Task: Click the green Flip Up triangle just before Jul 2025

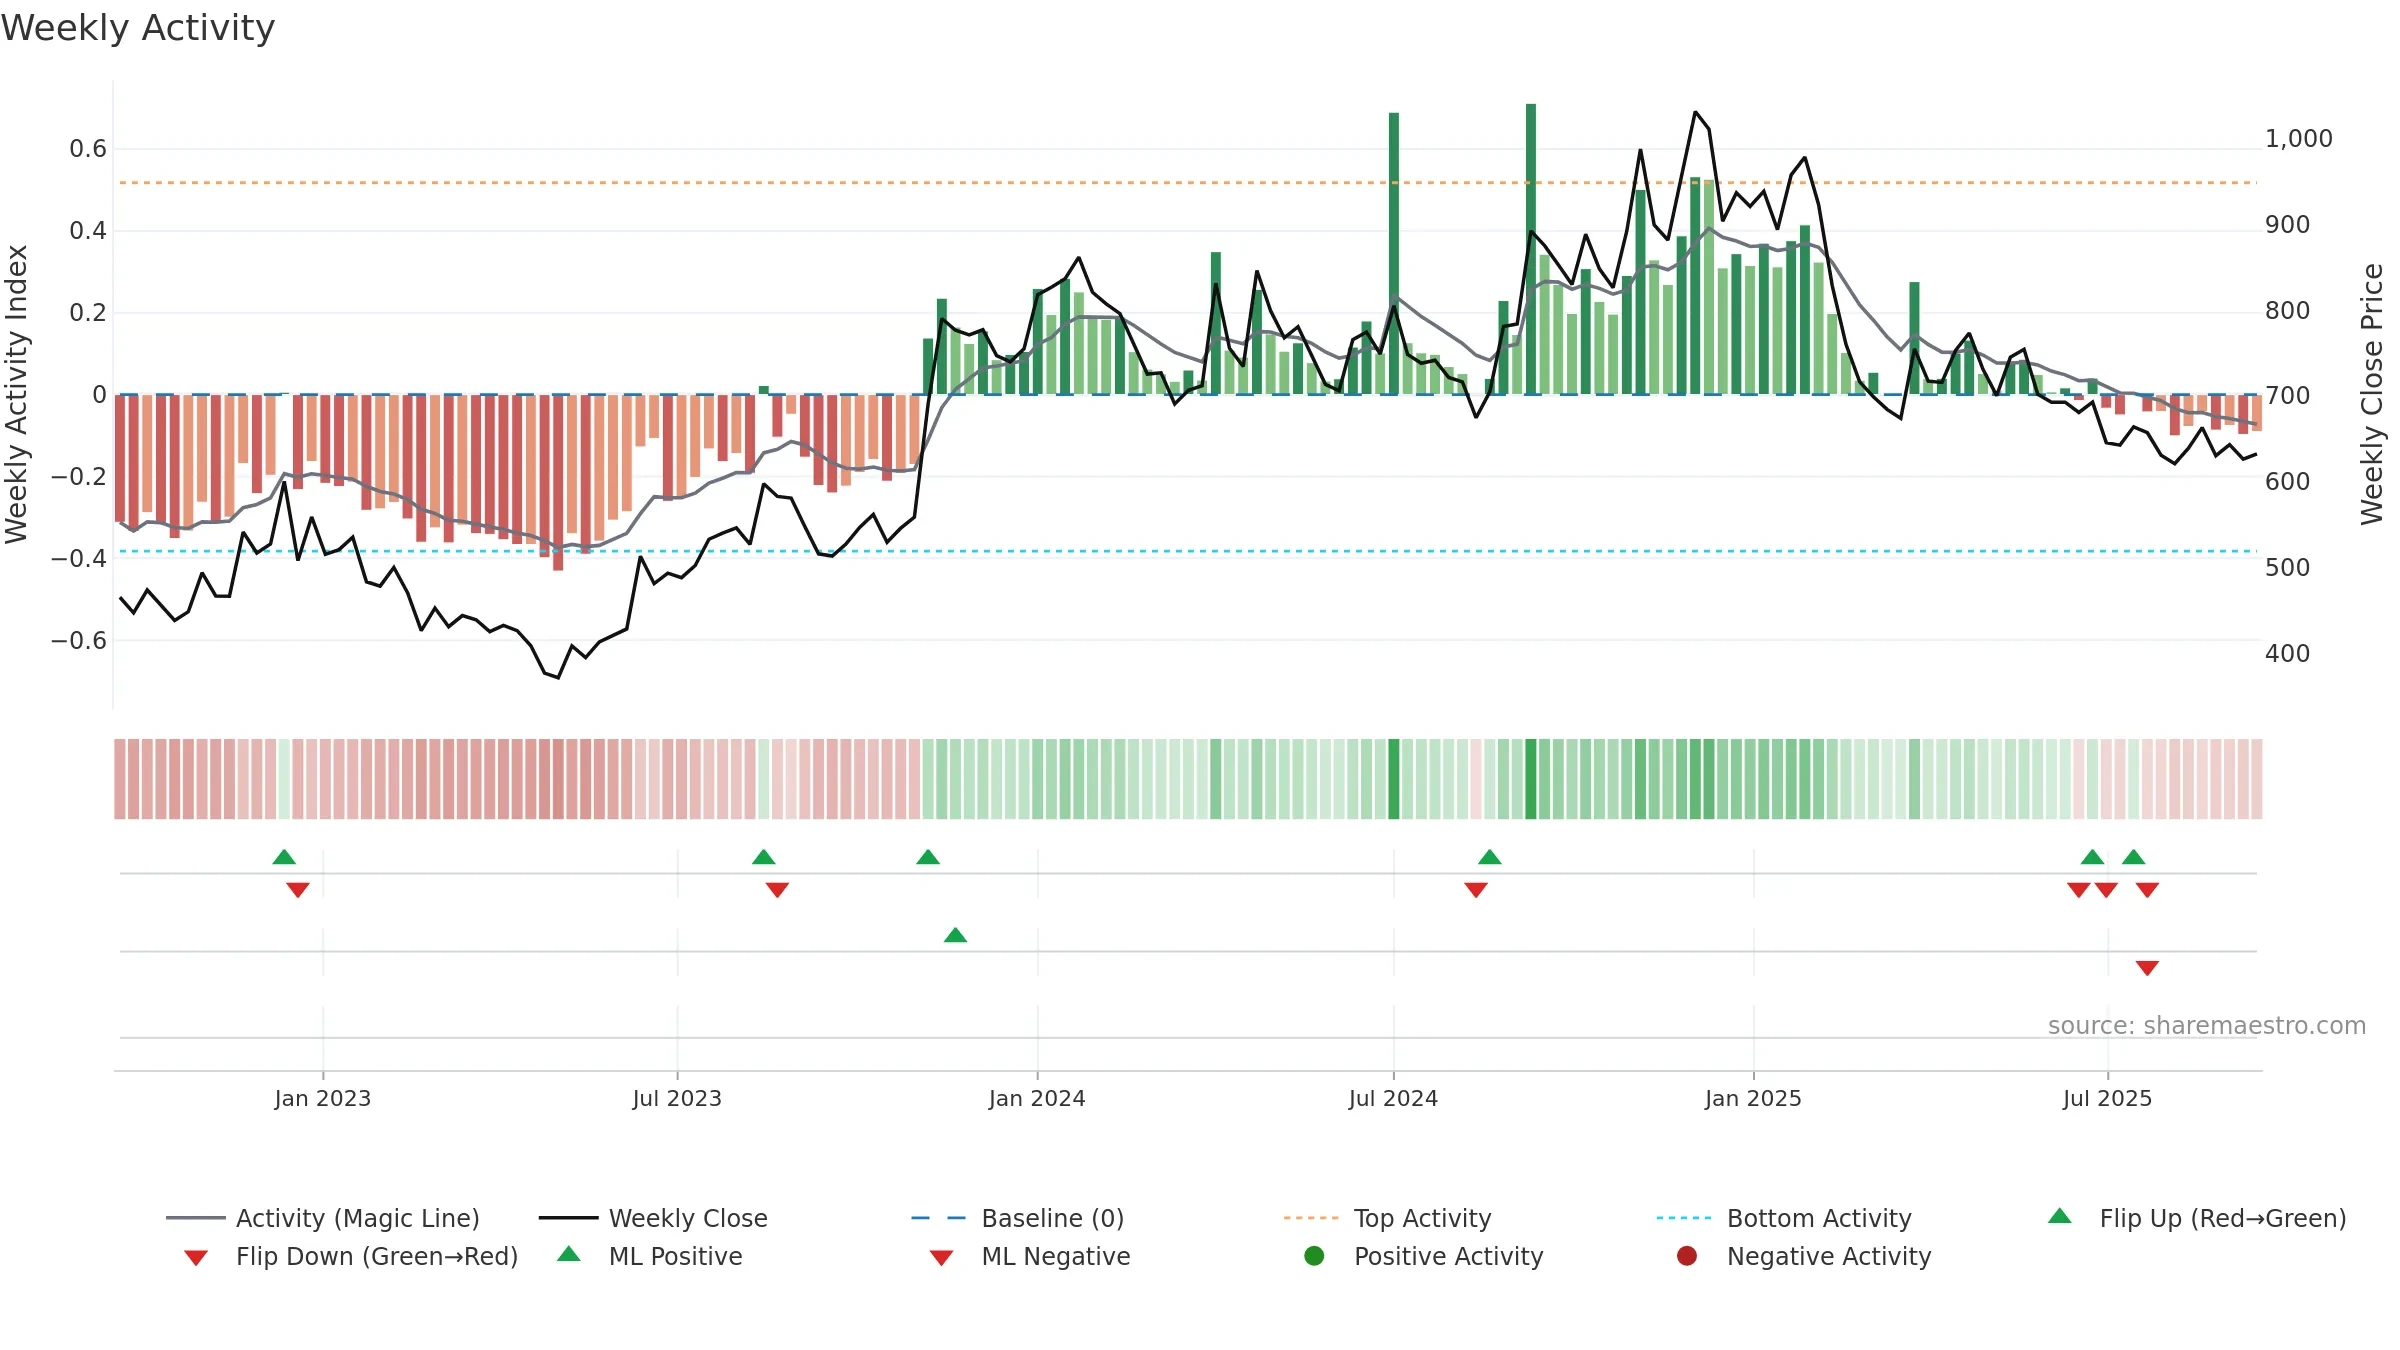Action: 2092,857
